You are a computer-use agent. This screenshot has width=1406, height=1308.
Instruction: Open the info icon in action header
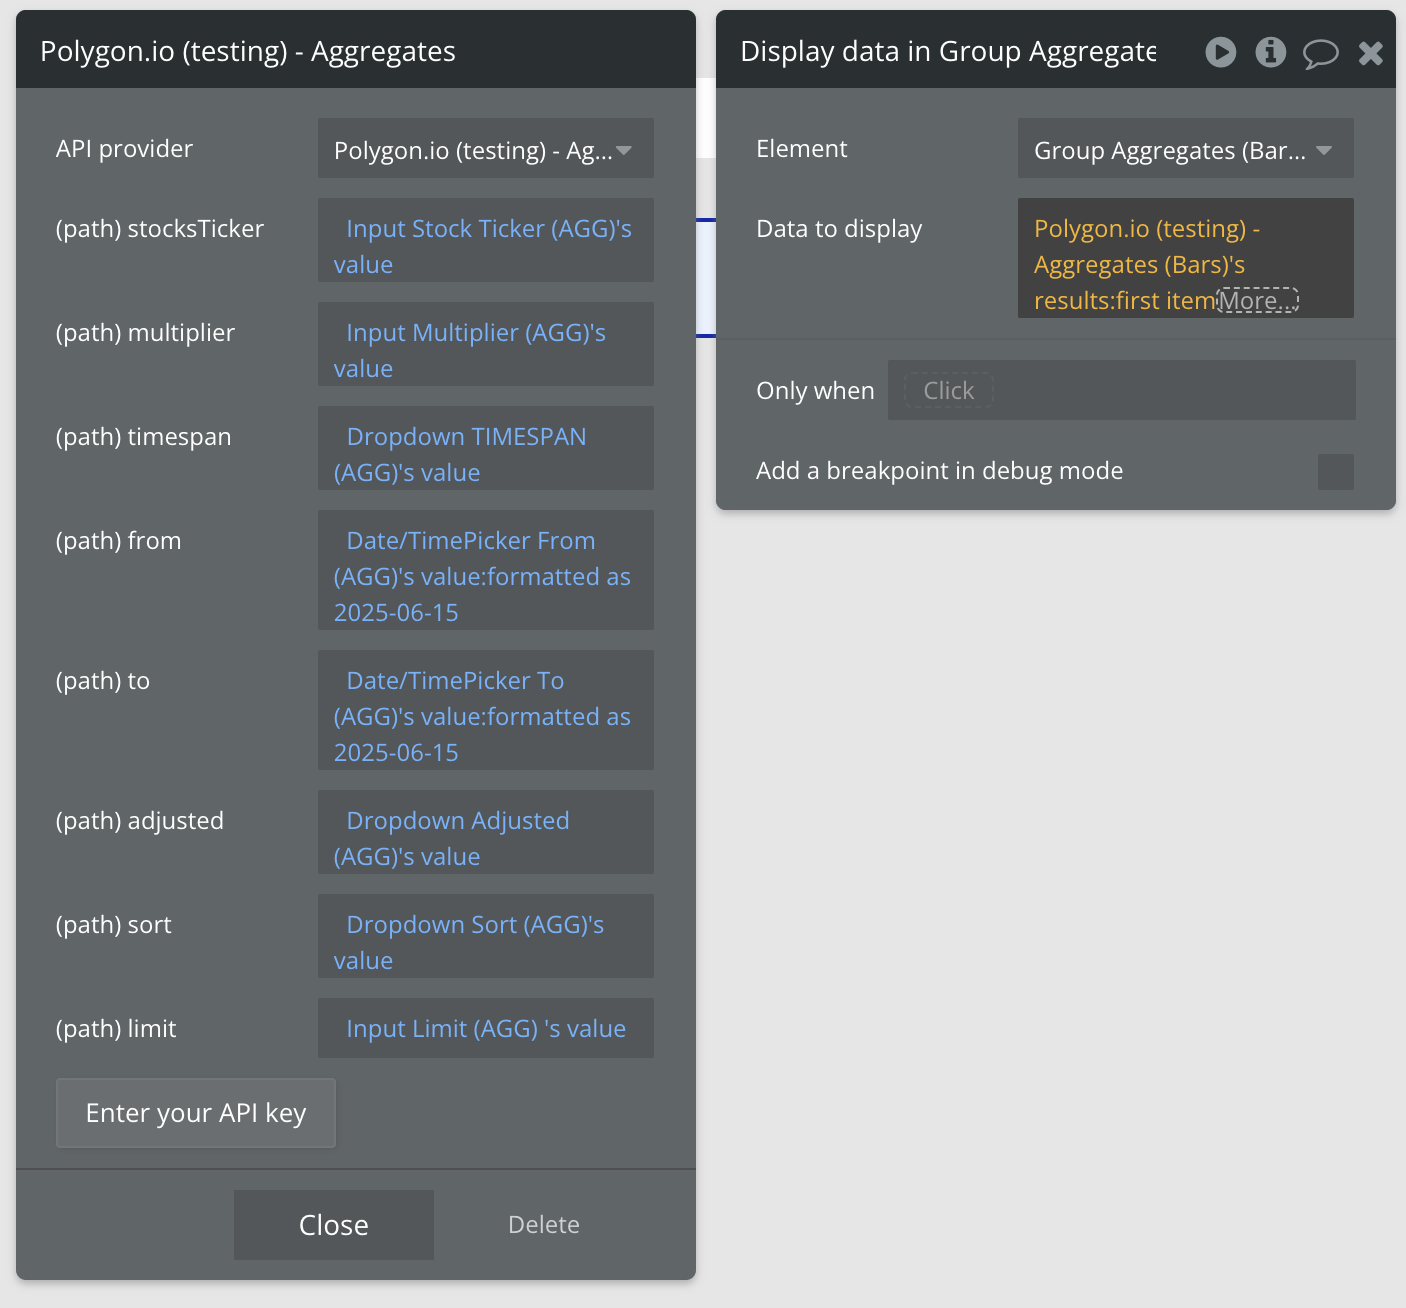[x=1270, y=52]
